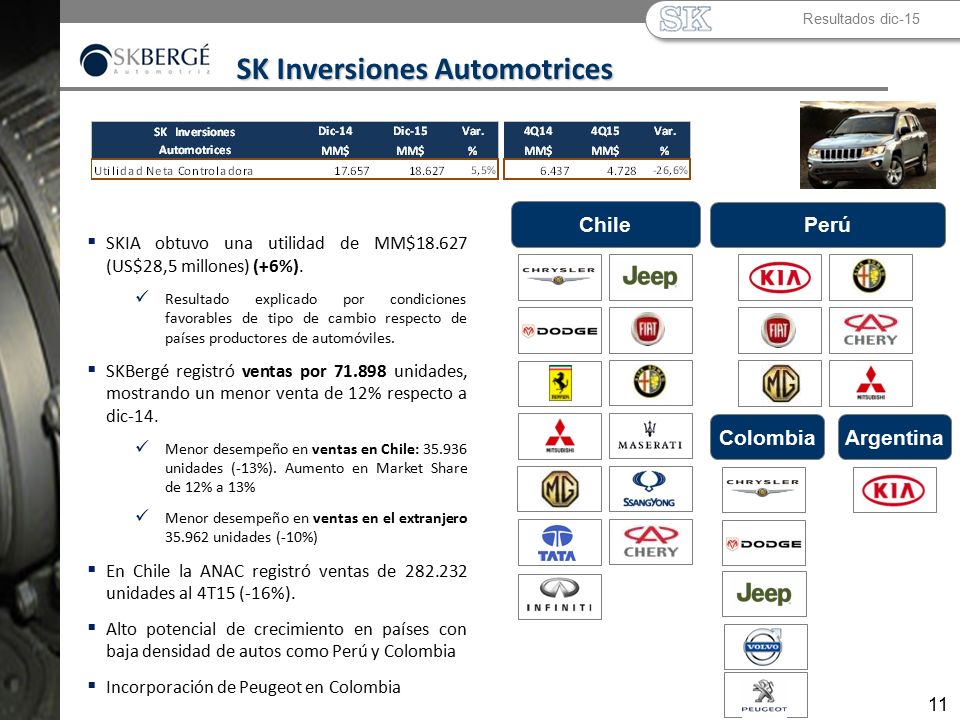Click the Ferrari logo tile
Image resolution: width=960 pixels, height=720 pixels.
pos(560,384)
